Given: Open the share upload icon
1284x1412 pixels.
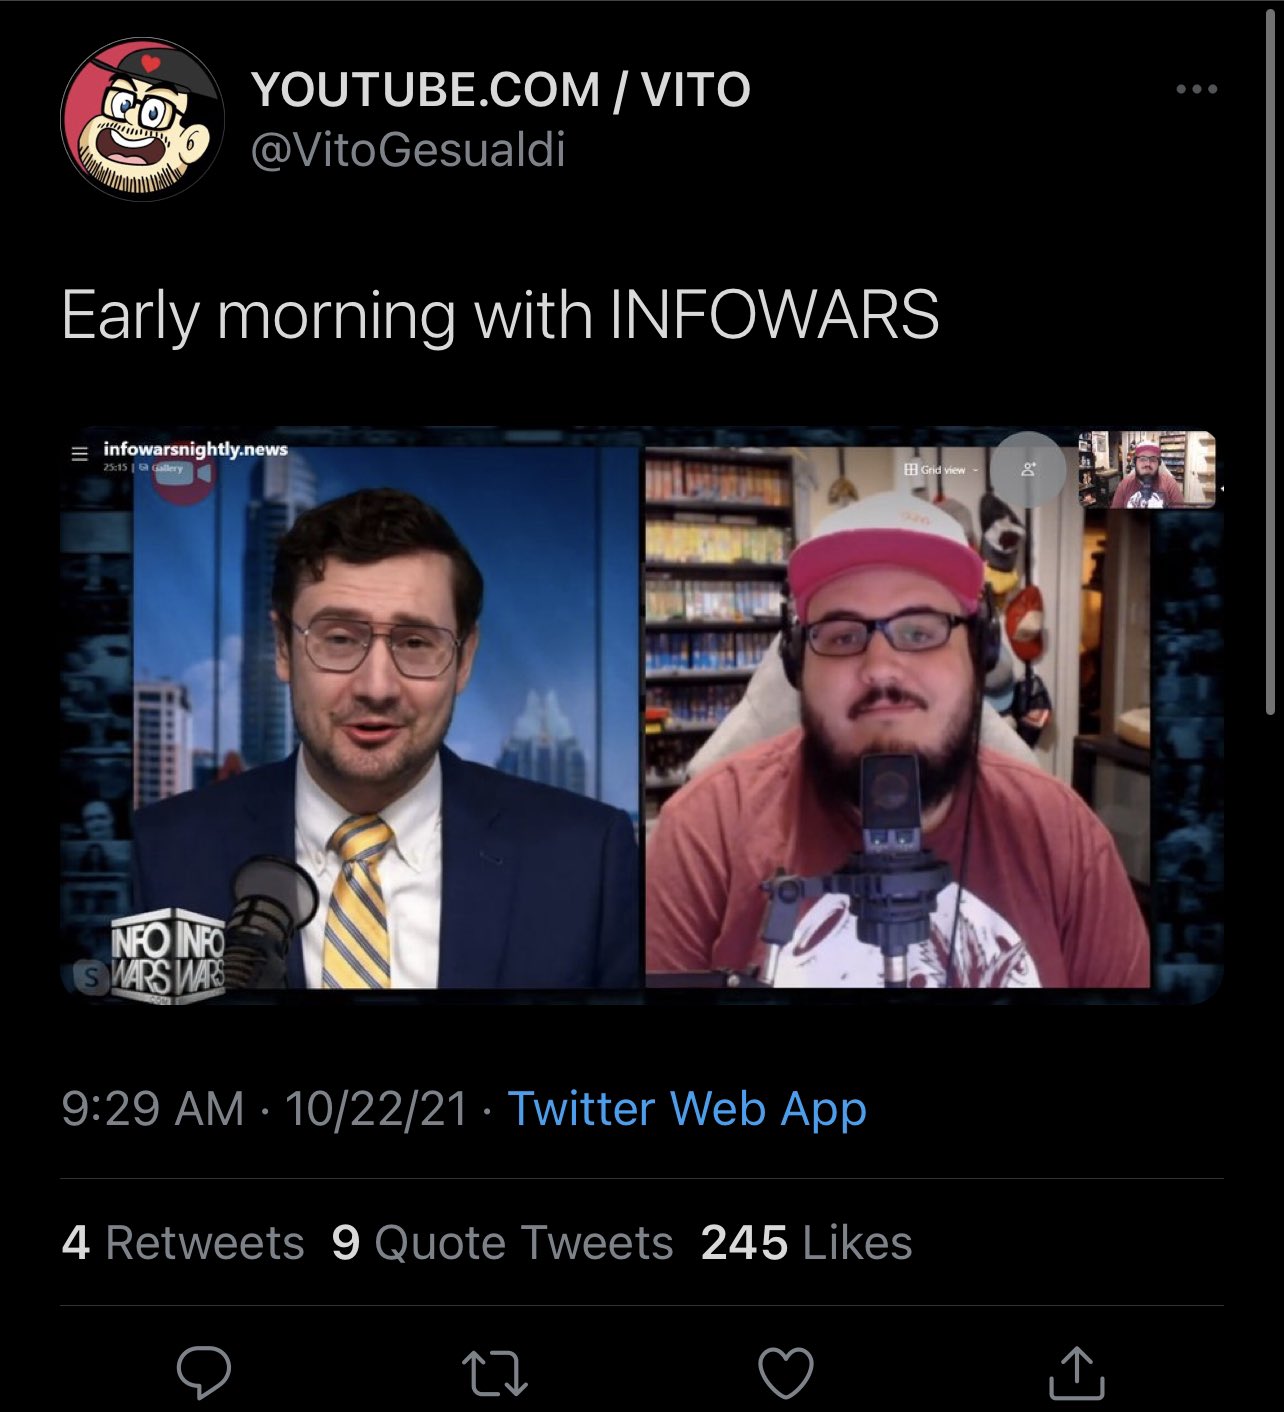Looking at the screenshot, I should 1076,1372.
